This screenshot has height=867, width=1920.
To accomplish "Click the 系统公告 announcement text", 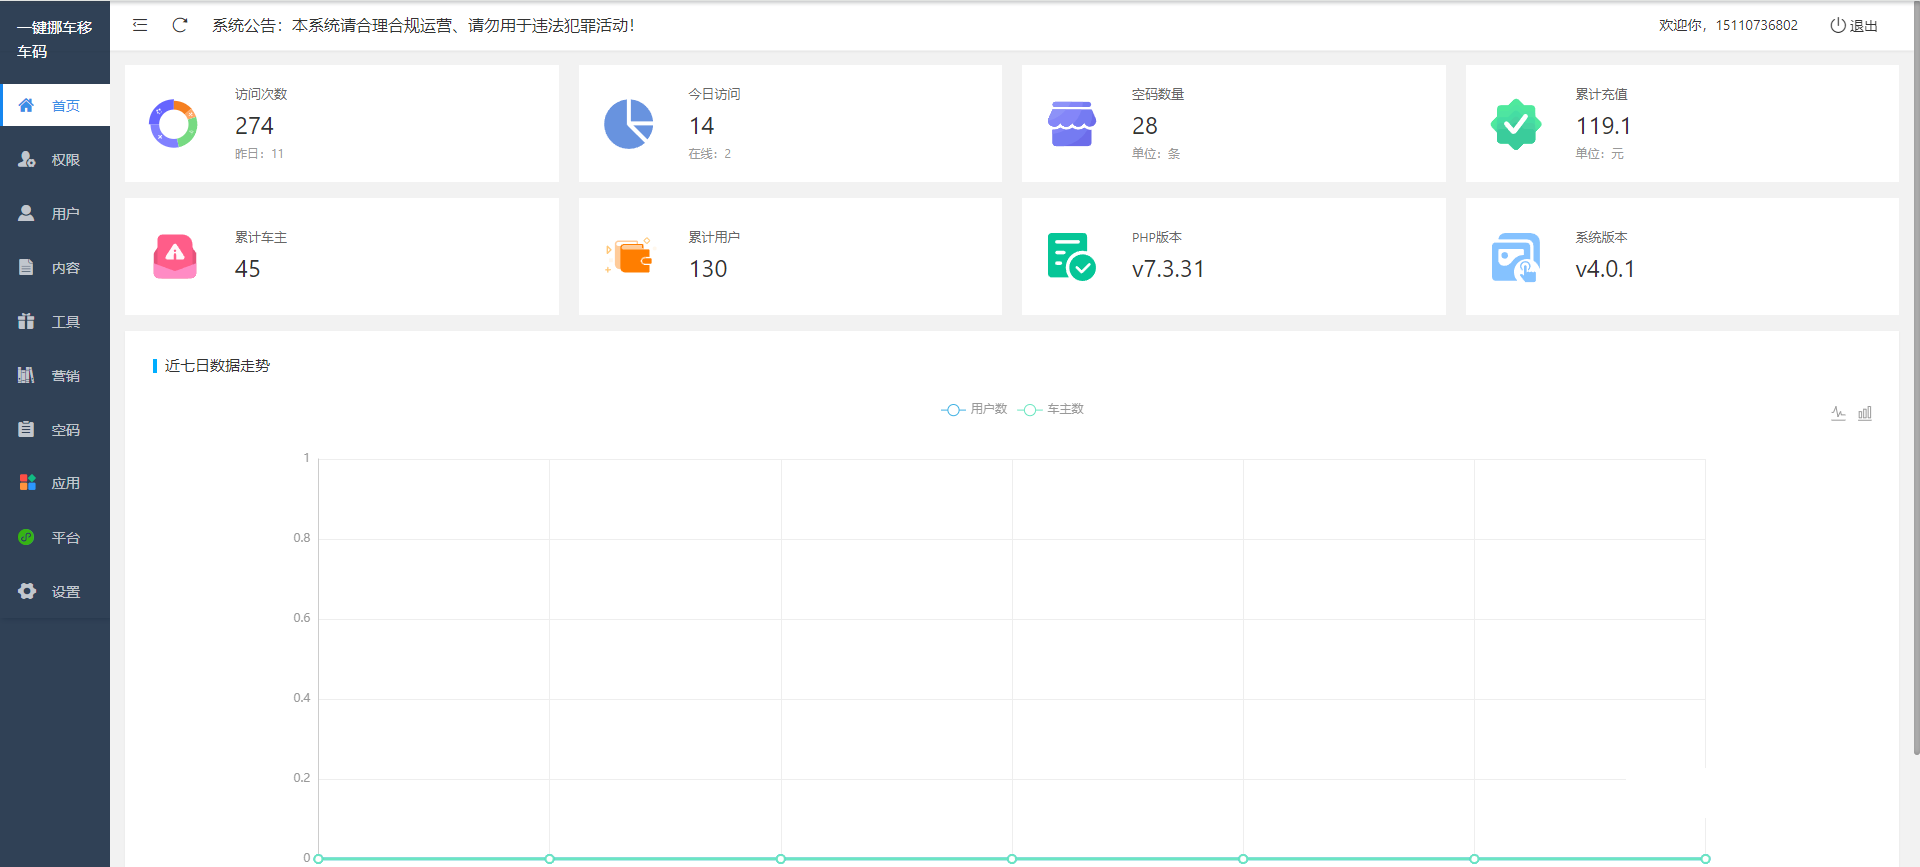I will (423, 25).
